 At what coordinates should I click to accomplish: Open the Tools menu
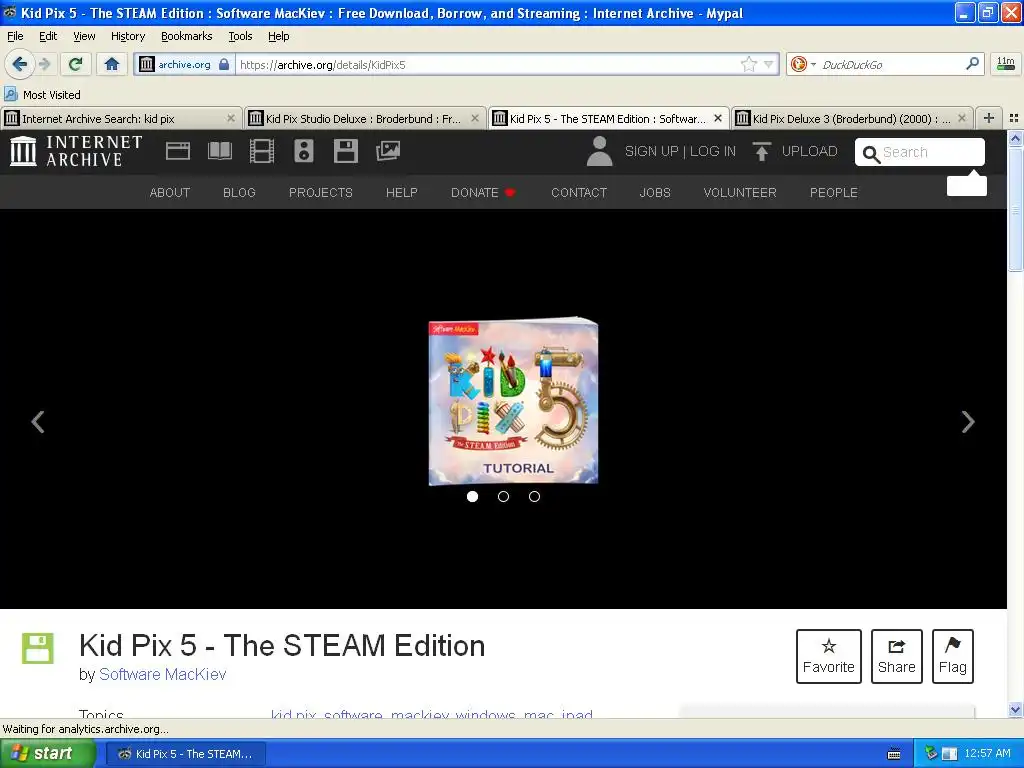[x=240, y=36]
